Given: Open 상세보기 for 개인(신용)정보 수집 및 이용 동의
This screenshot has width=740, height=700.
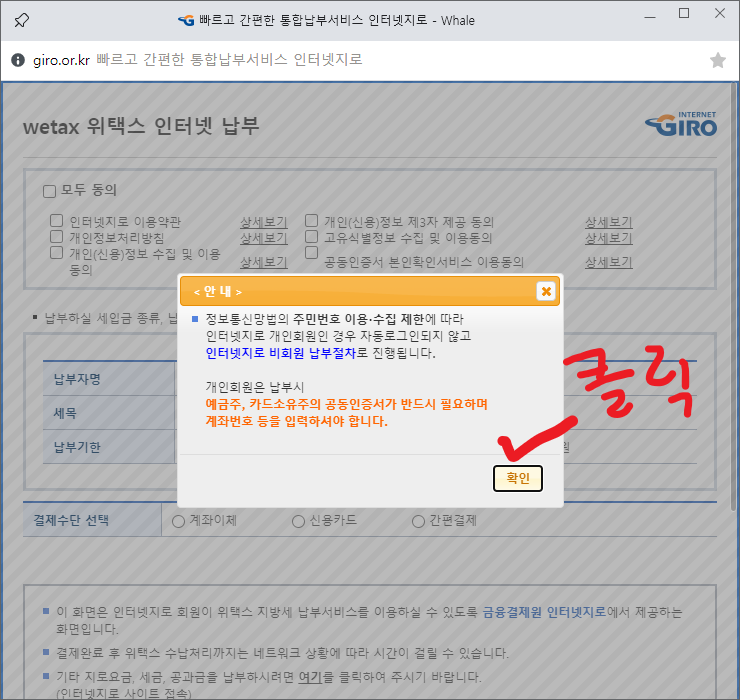Looking at the screenshot, I should [264, 262].
